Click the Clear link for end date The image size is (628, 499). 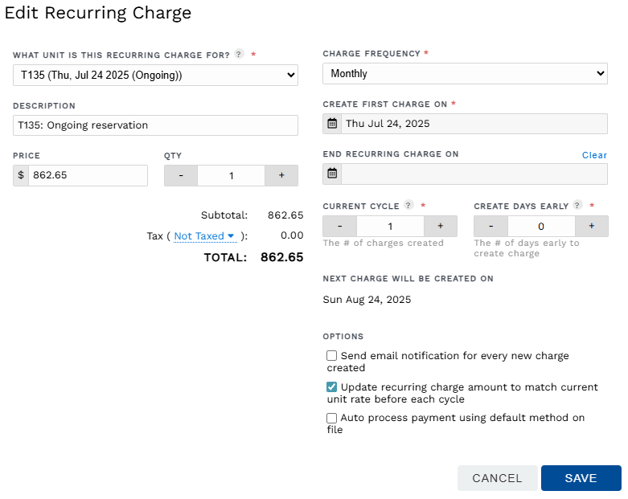coord(594,155)
